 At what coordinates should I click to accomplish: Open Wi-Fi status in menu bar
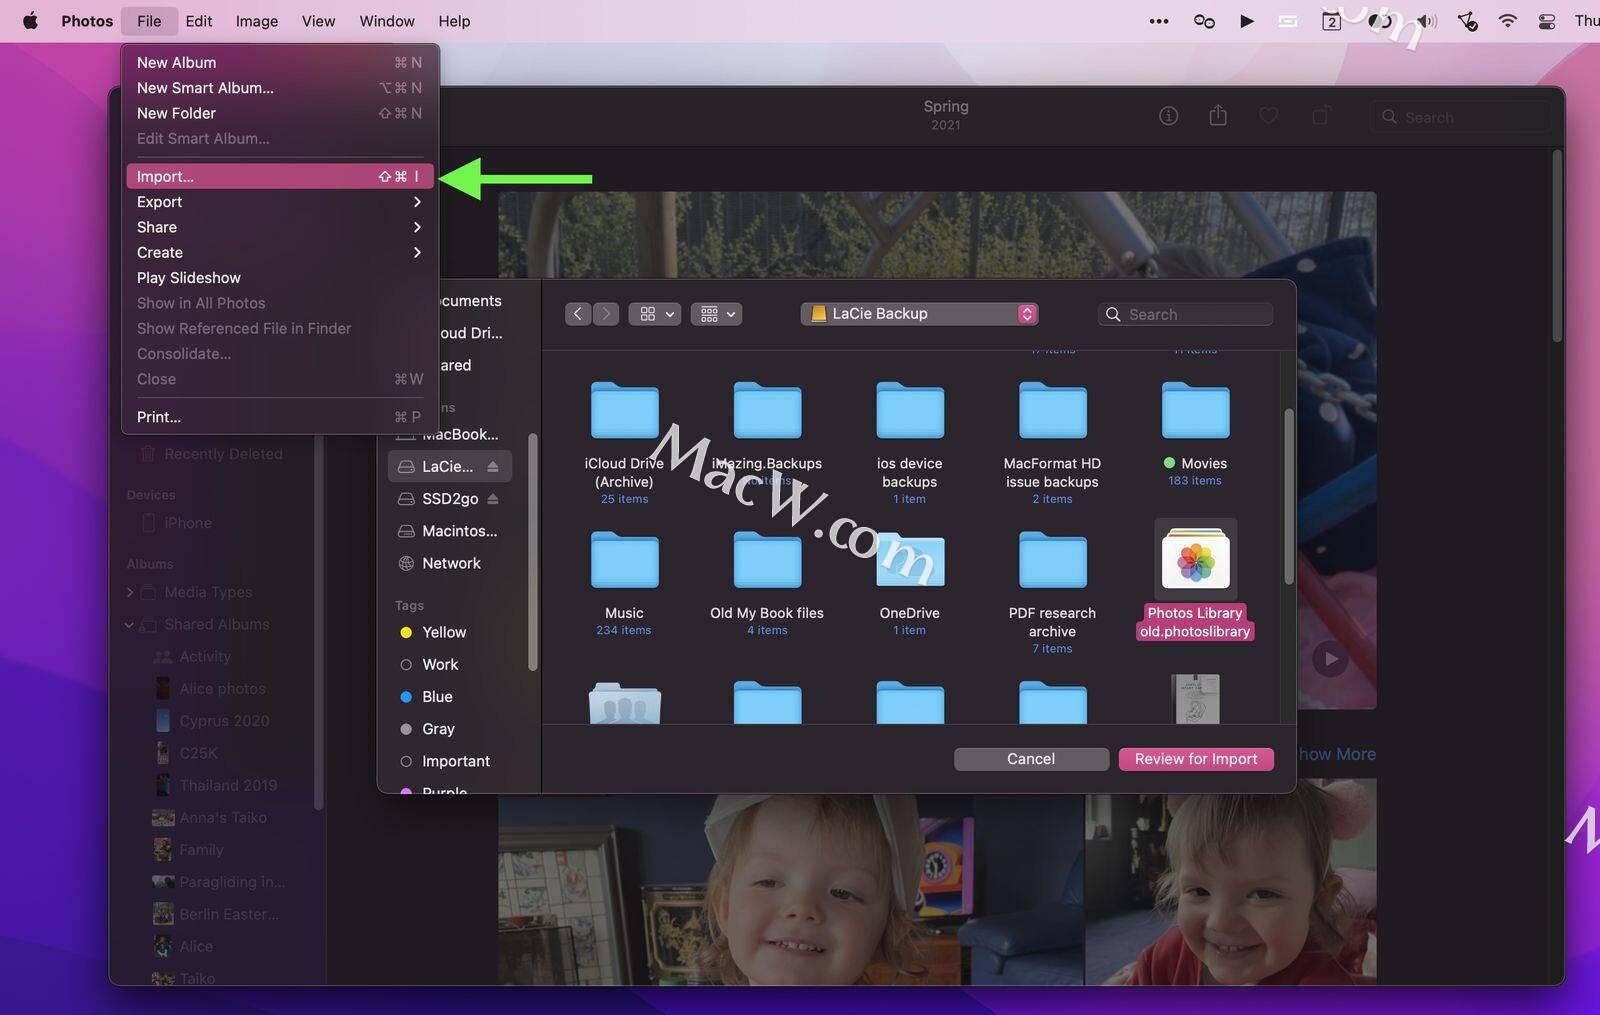1507,21
